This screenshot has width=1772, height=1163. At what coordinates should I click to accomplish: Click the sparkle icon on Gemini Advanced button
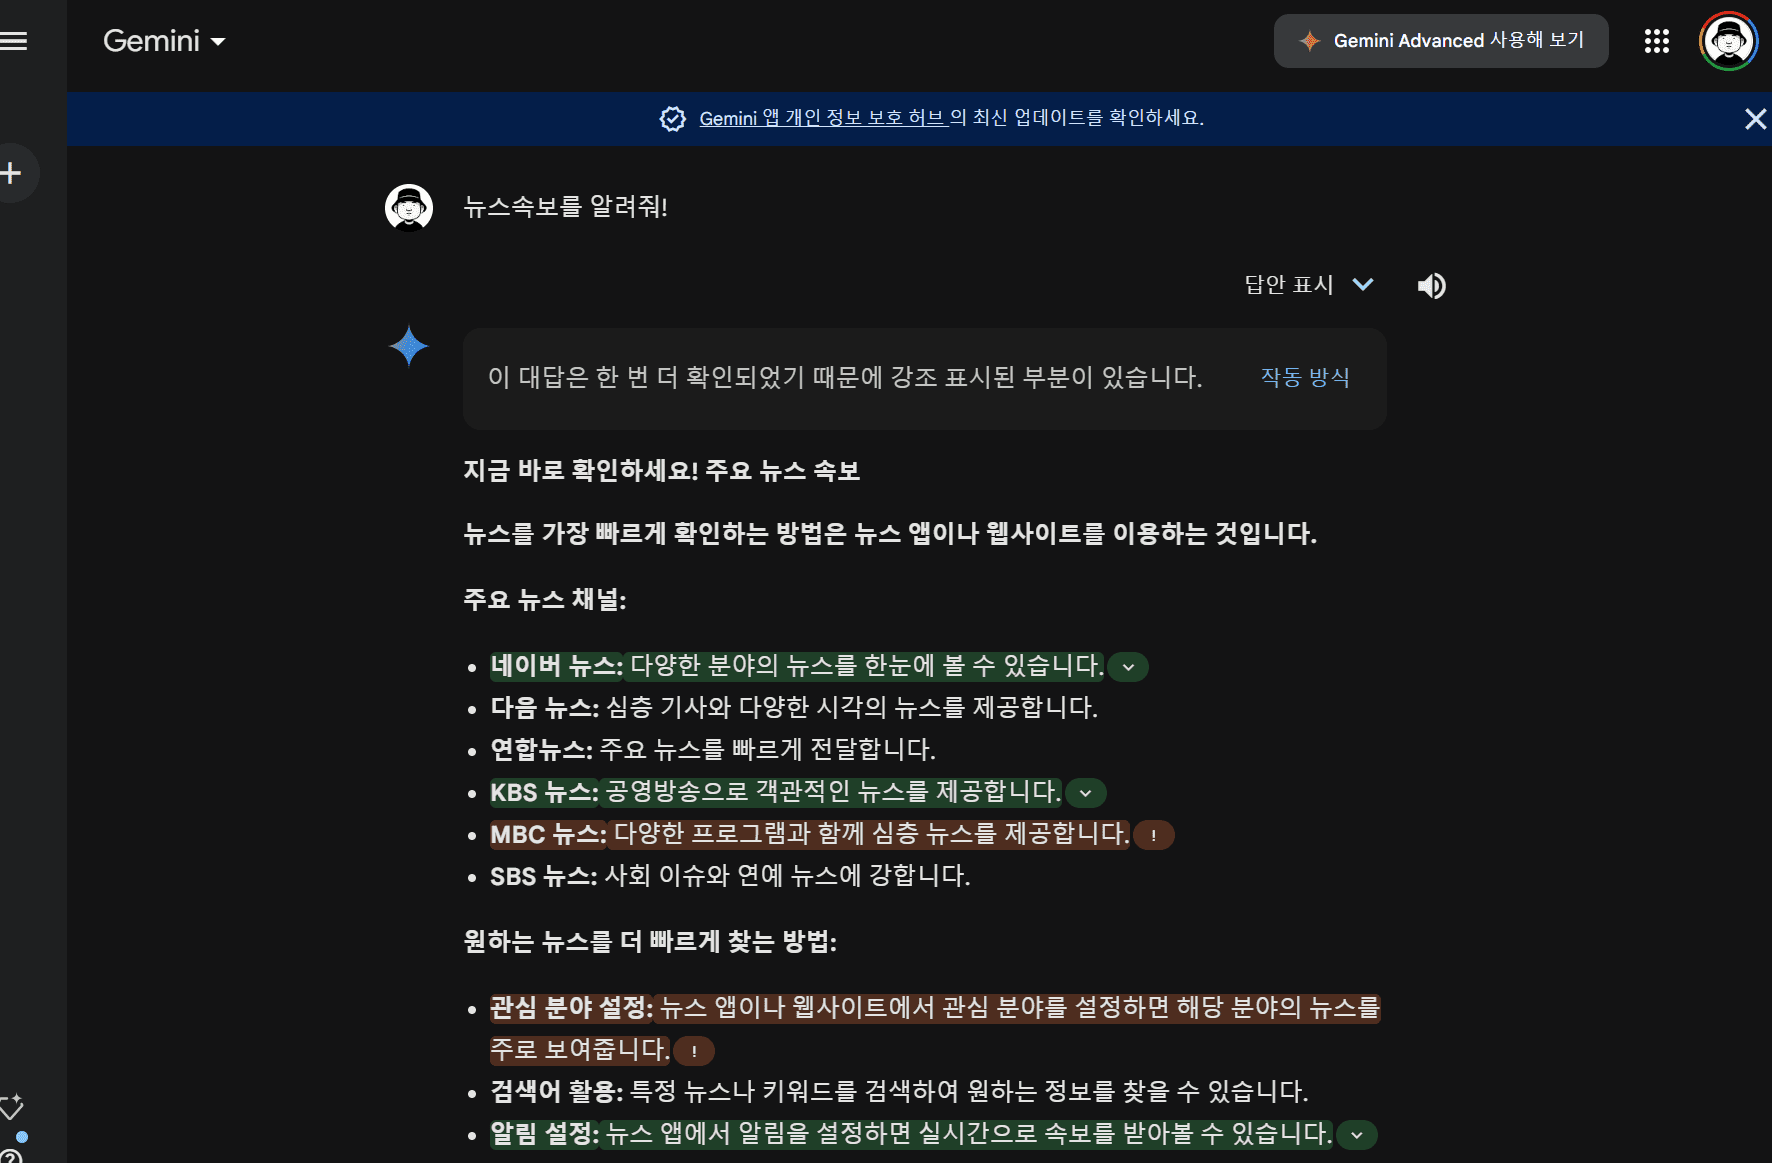1309,41
